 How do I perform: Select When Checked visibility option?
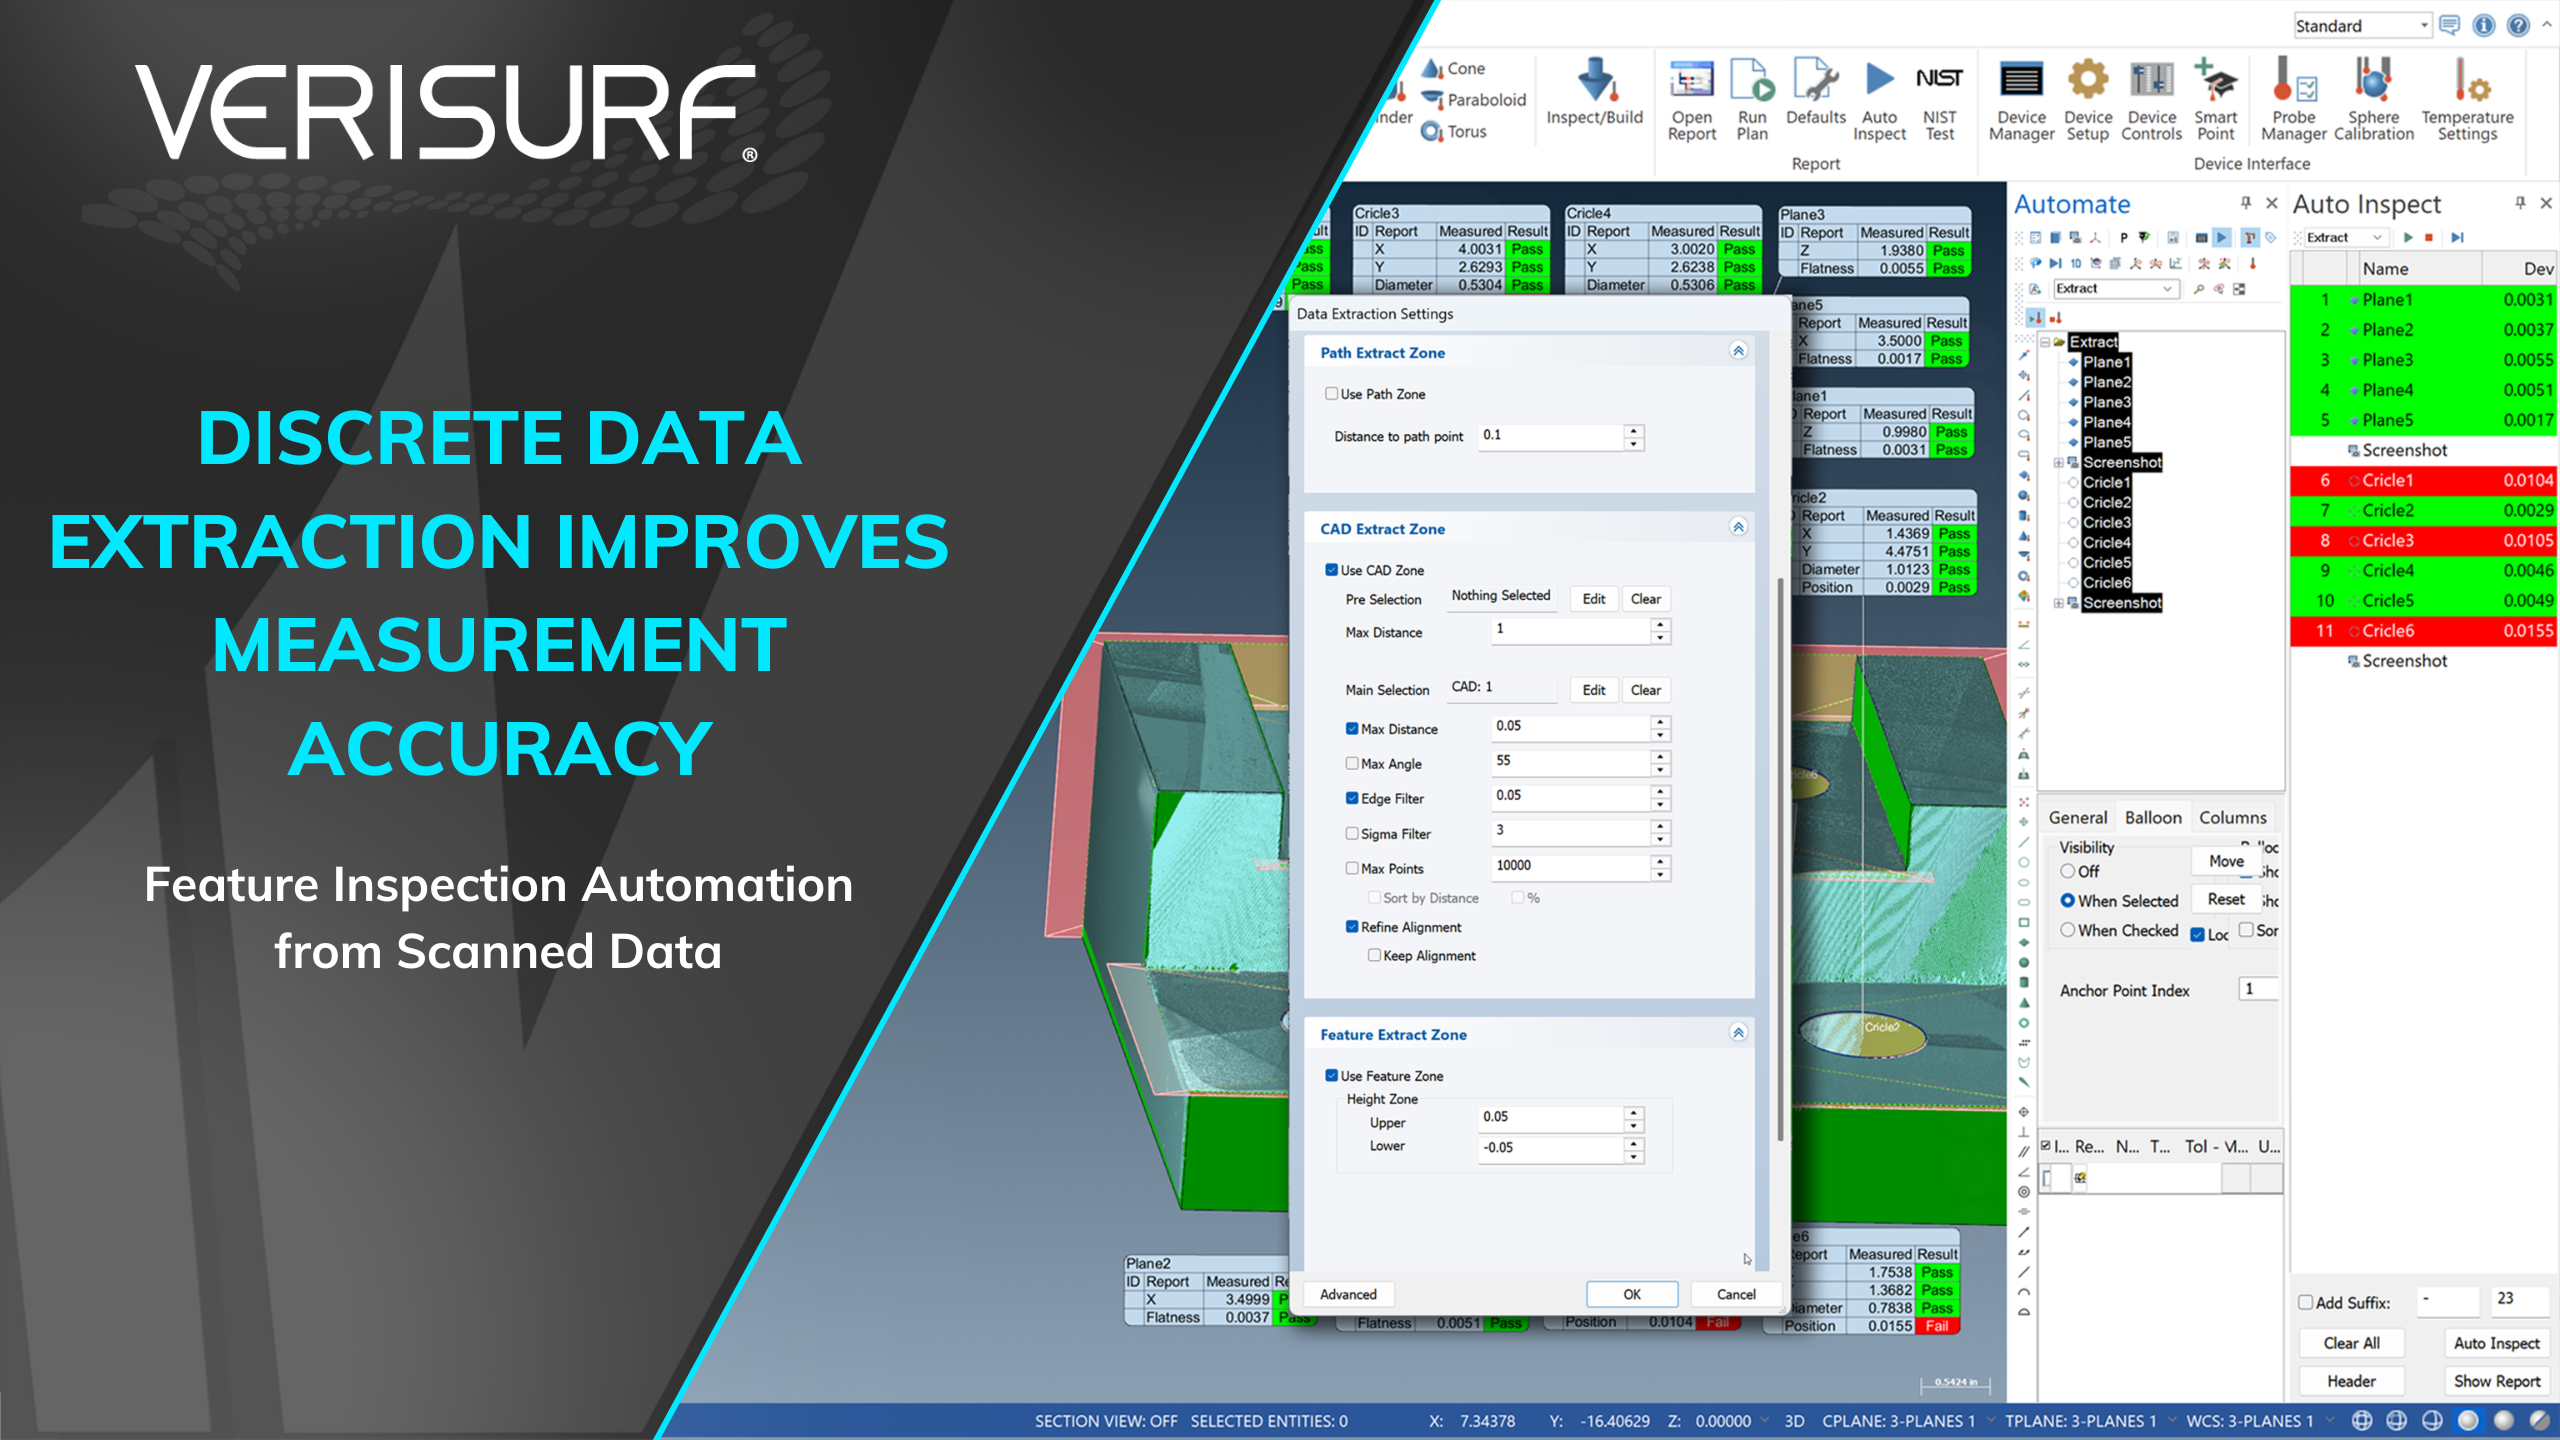point(2067,930)
